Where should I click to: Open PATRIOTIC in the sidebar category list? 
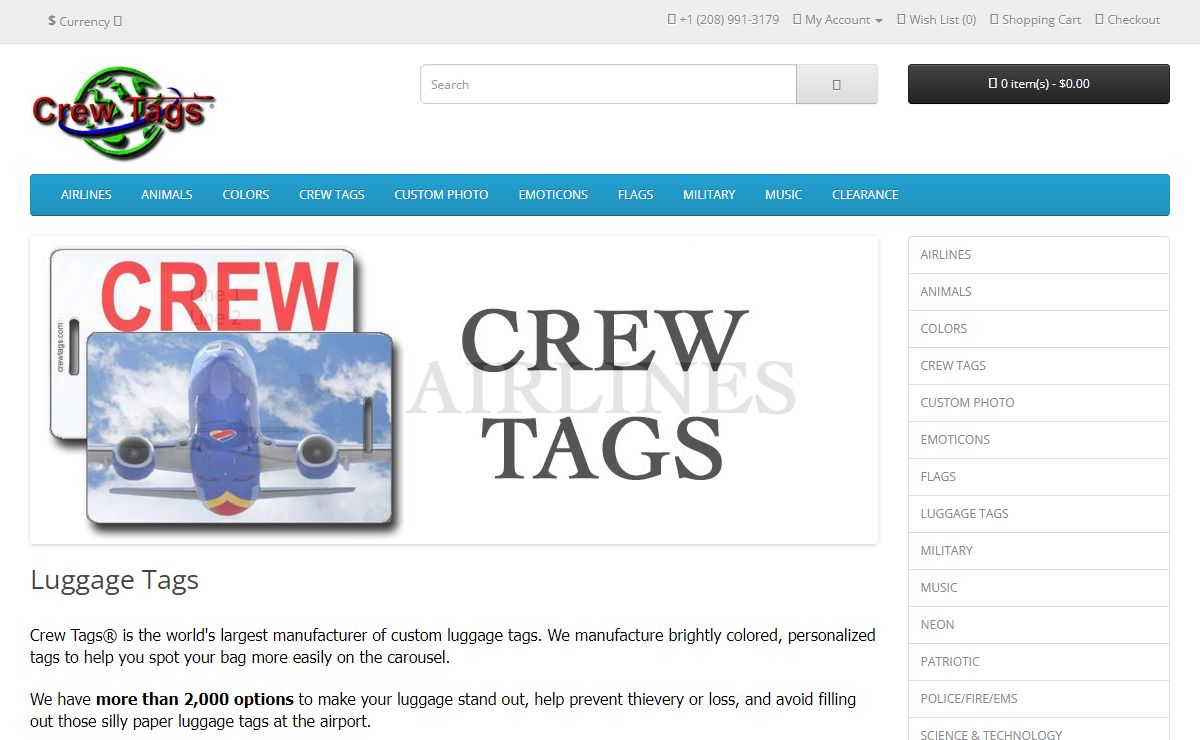coord(1038,662)
